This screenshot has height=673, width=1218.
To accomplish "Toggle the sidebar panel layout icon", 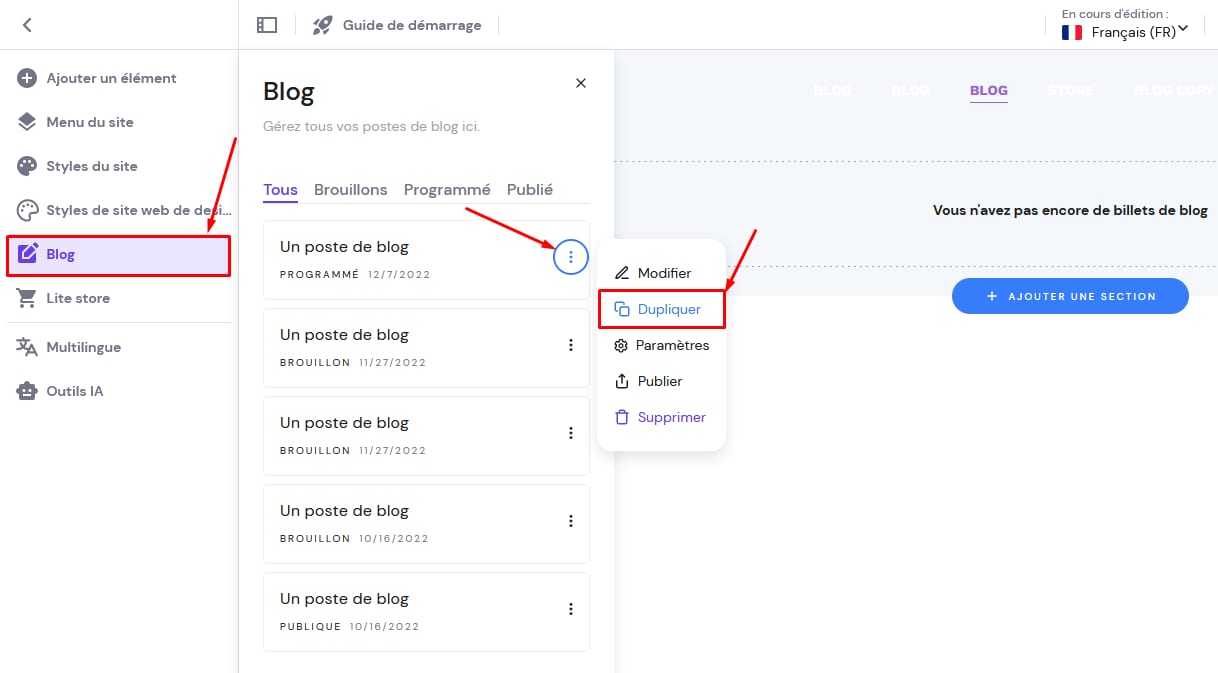I will [267, 25].
